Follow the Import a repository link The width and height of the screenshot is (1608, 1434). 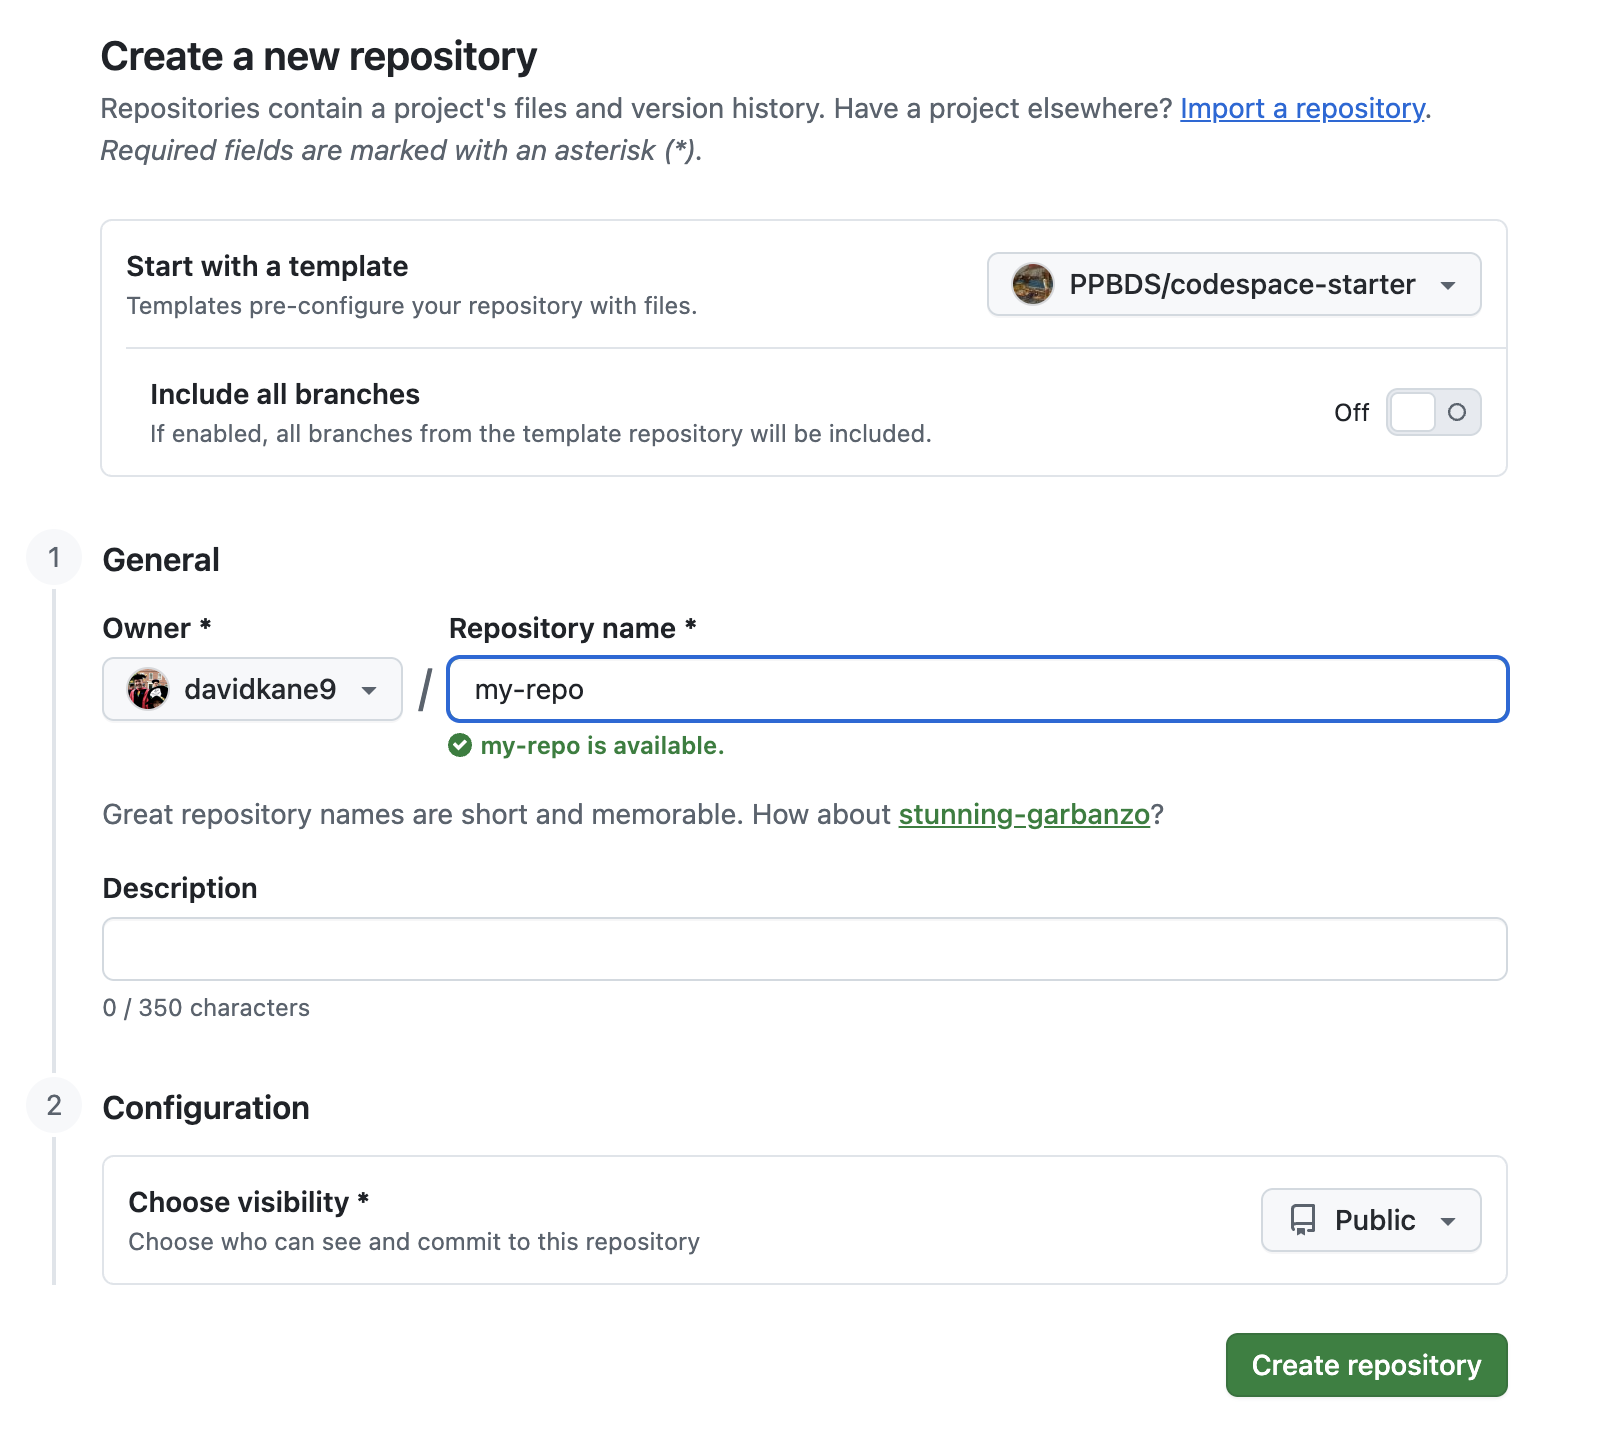click(1302, 108)
